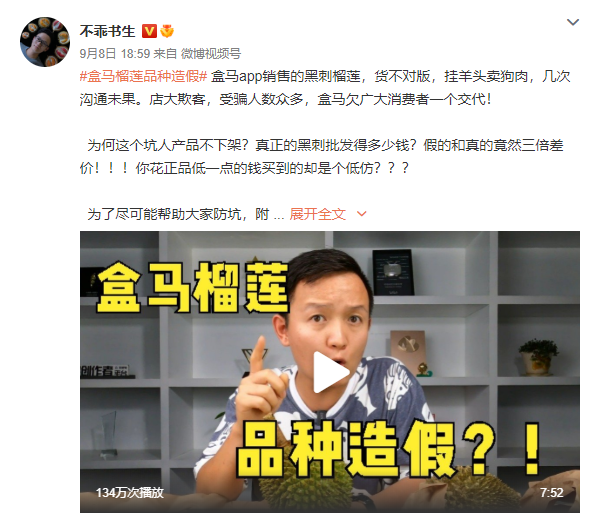Open the 不乖书生 profile avatar
598x520 pixels.
45,42
